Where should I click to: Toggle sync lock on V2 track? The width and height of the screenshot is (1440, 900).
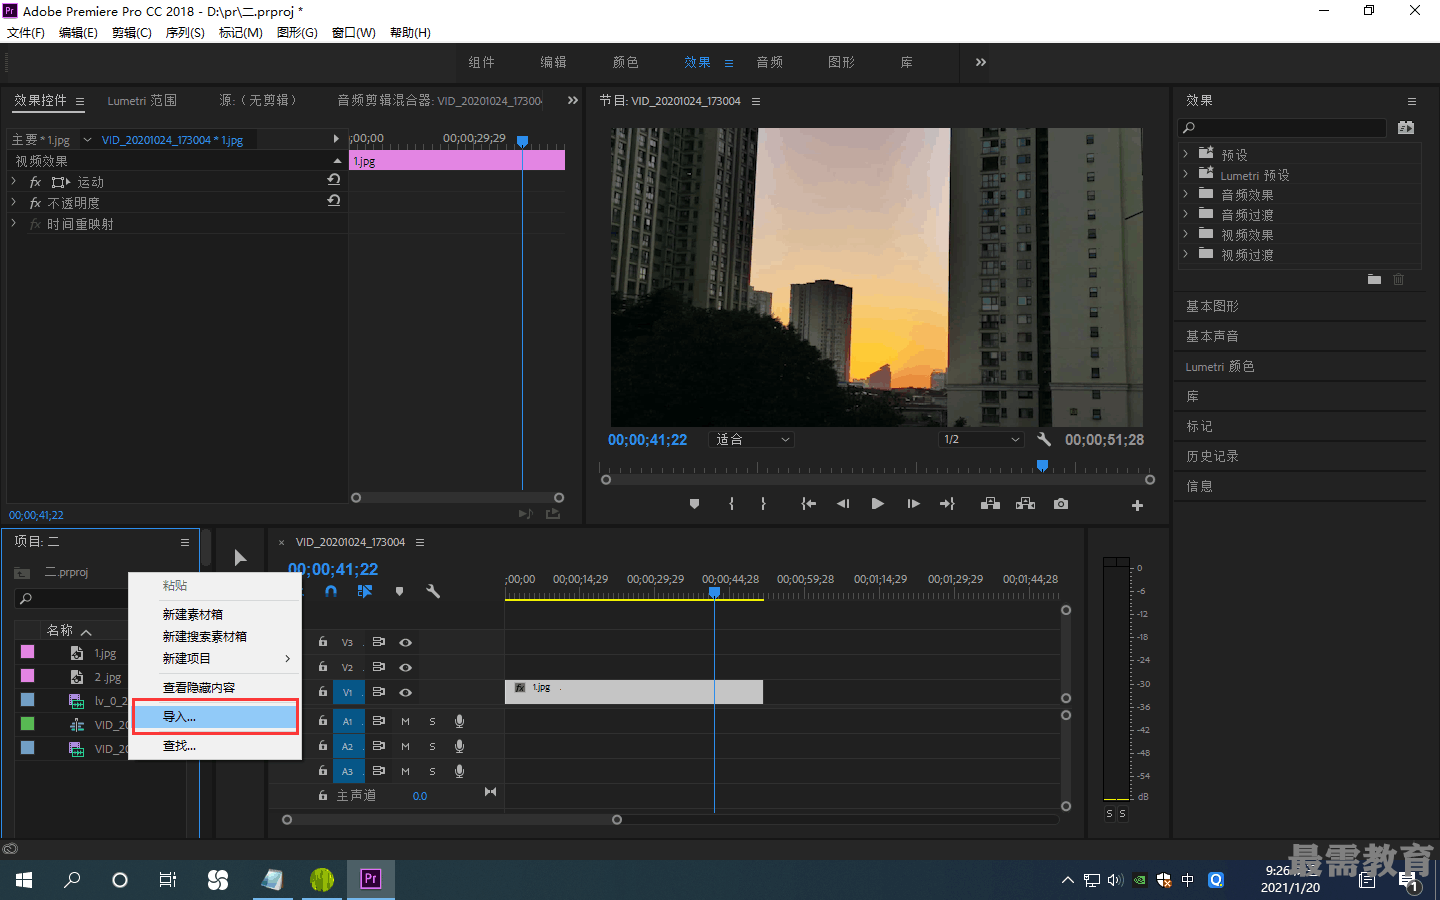[379, 667]
